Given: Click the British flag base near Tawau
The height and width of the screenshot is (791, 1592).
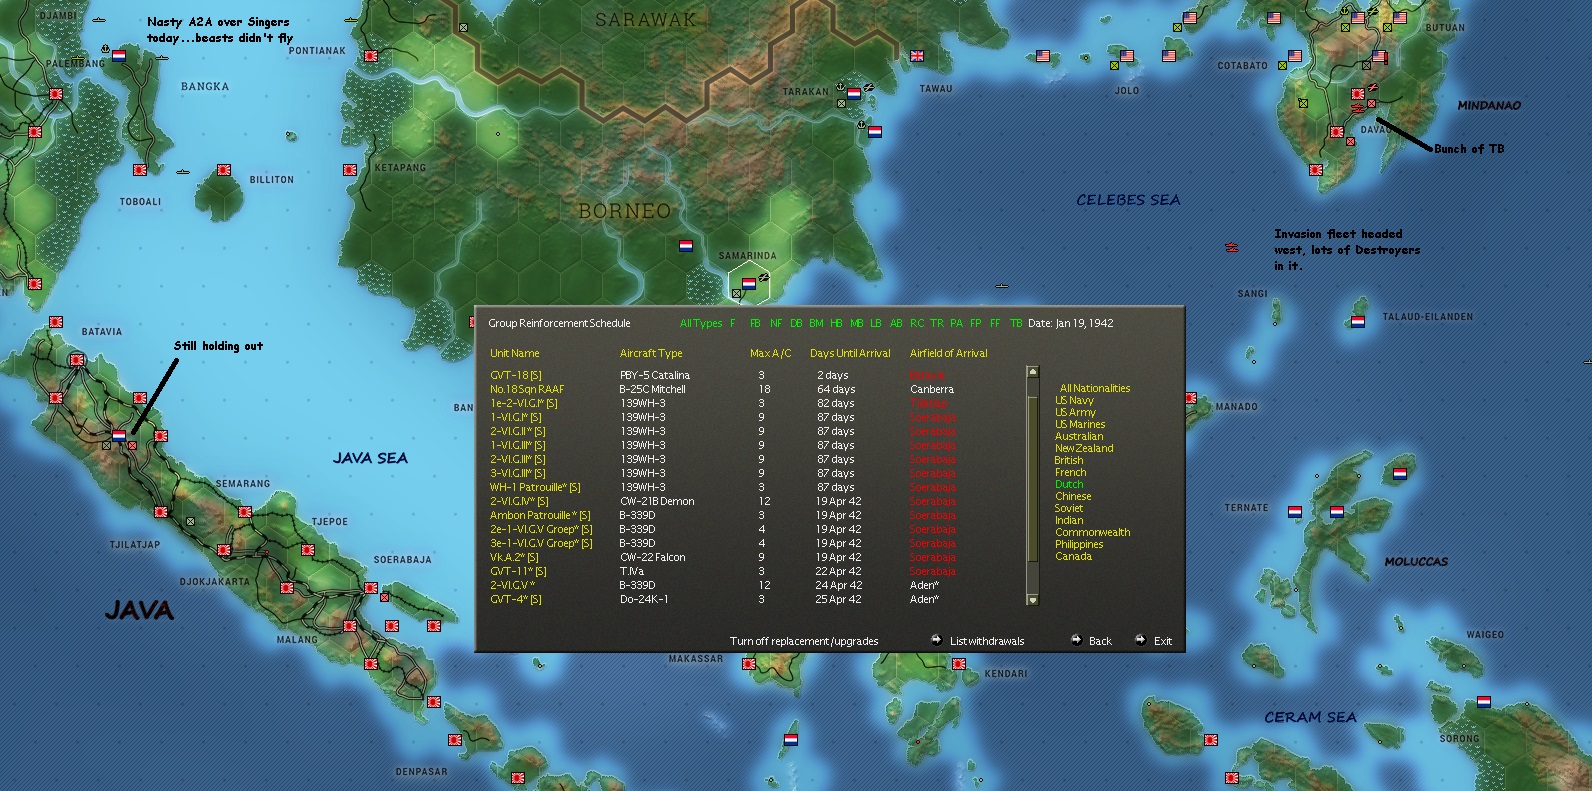Looking at the screenshot, I should click(917, 56).
